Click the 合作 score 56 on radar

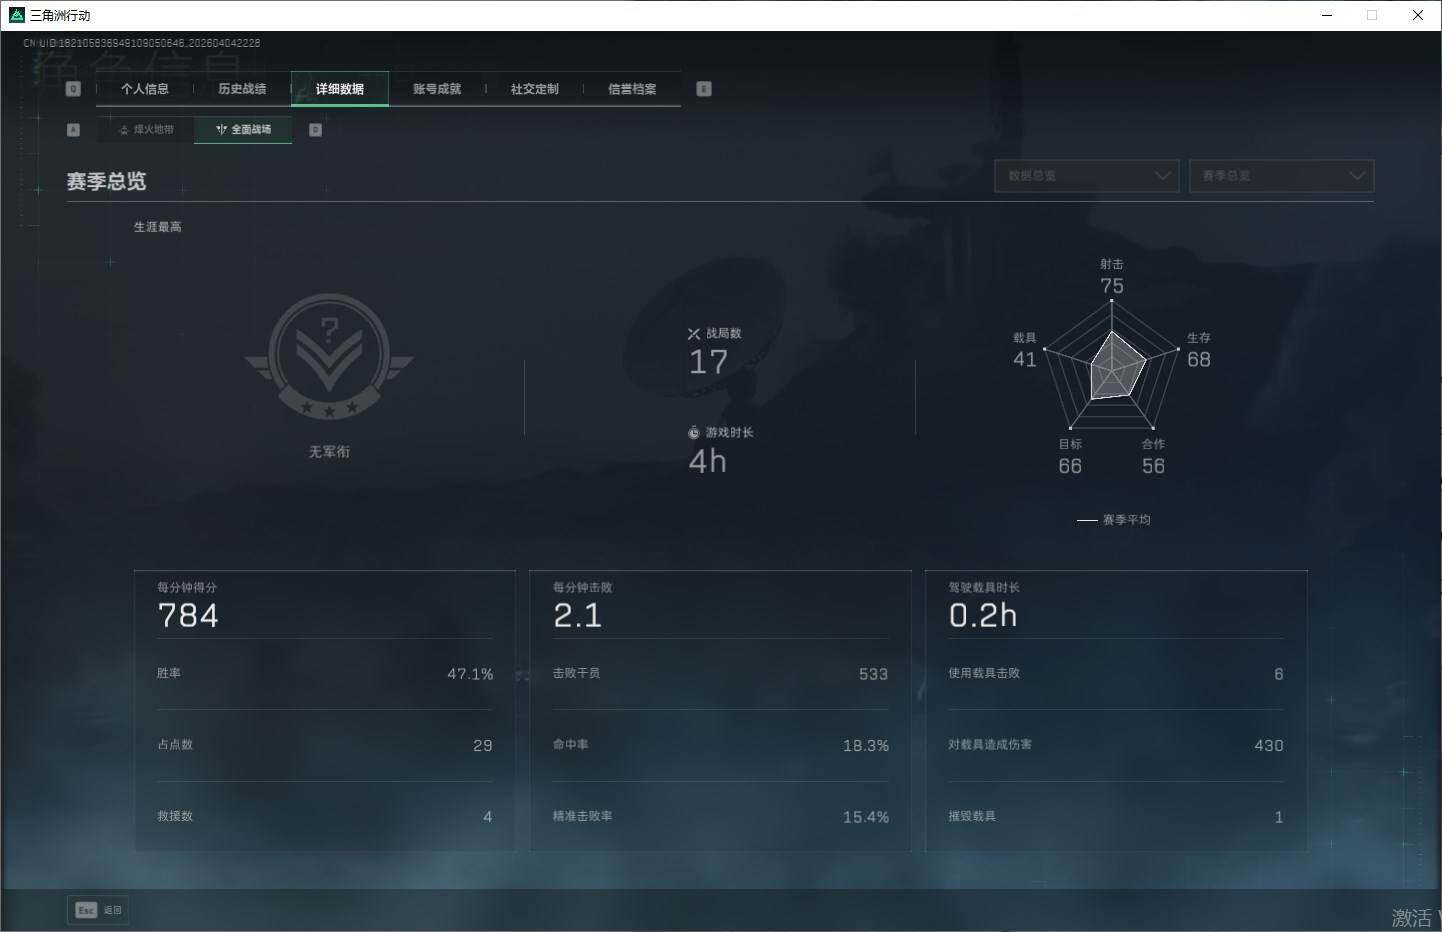(1153, 467)
